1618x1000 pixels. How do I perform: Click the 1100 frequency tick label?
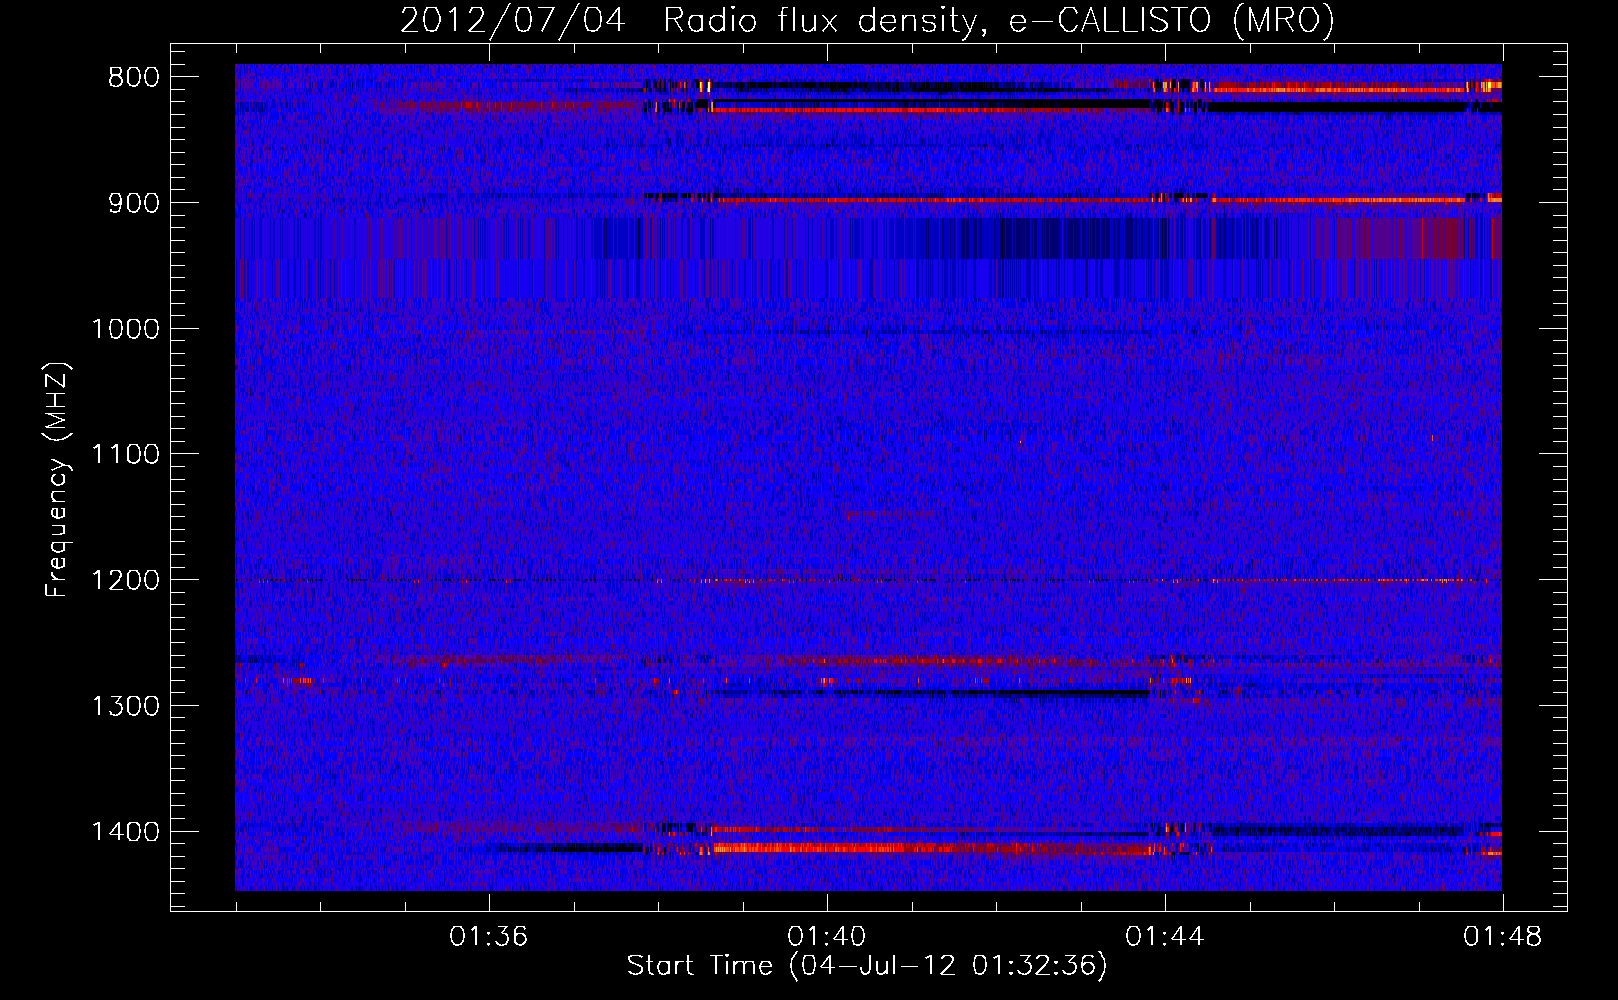click(x=125, y=455)
